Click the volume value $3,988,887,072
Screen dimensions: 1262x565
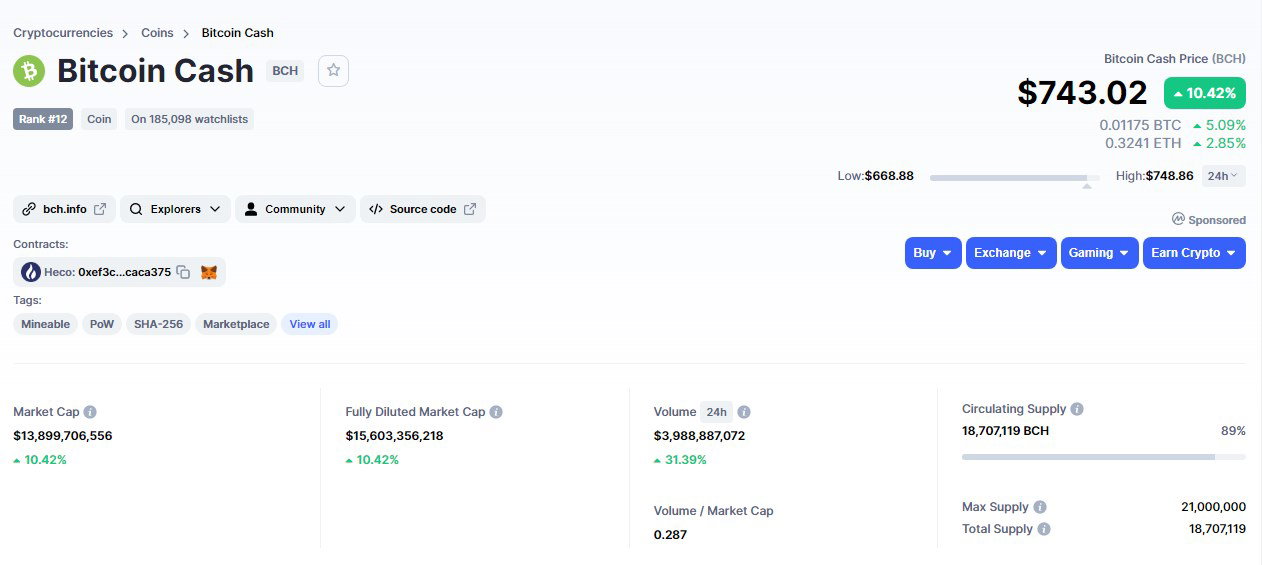(x=700, y=436)
